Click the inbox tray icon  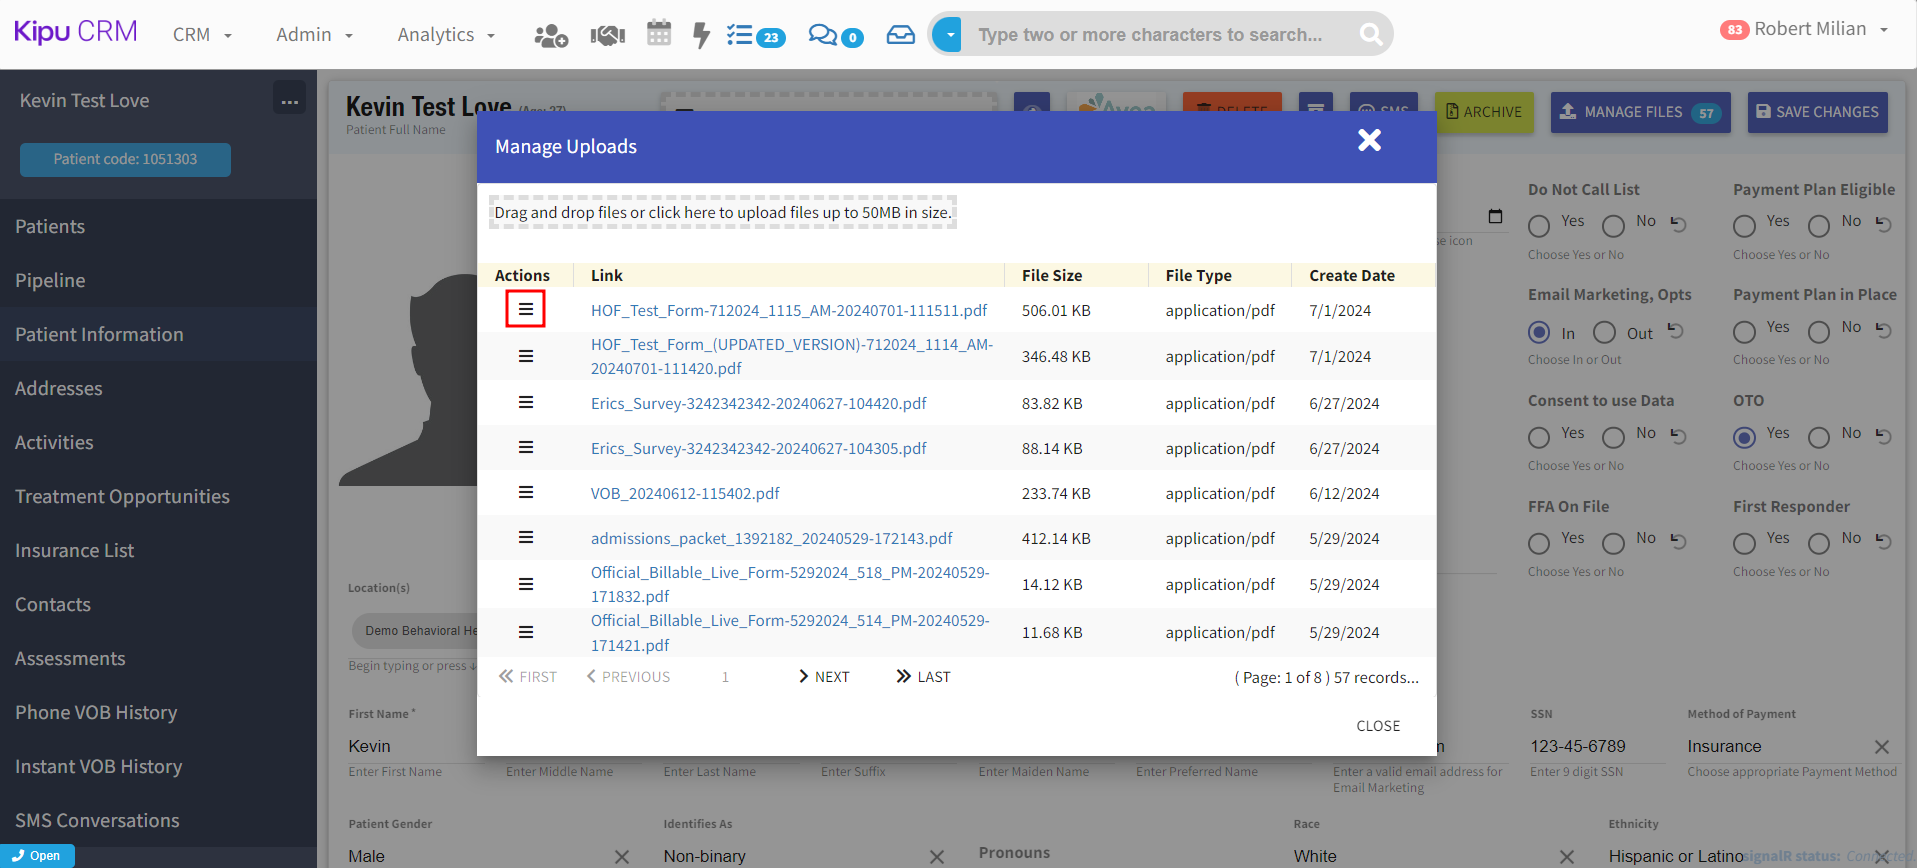click(x=900, y=36)
